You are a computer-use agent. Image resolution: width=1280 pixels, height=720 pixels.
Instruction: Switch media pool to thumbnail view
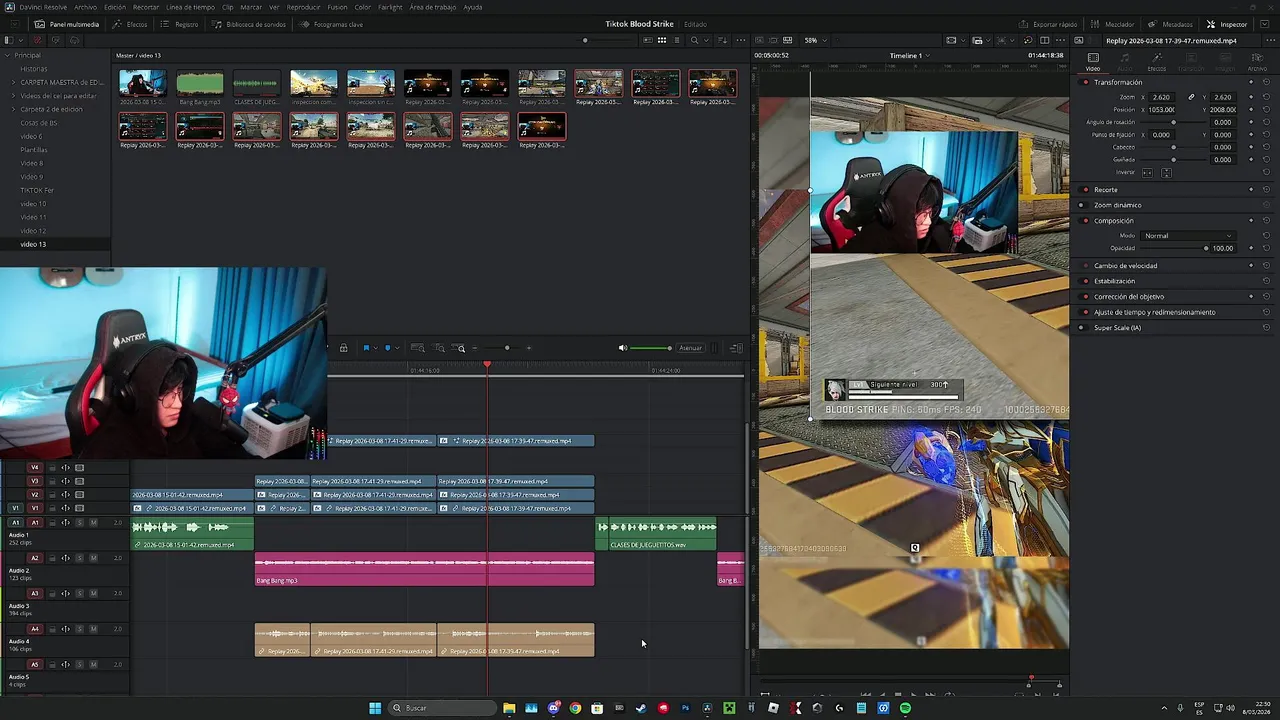[x=661, y=40]
